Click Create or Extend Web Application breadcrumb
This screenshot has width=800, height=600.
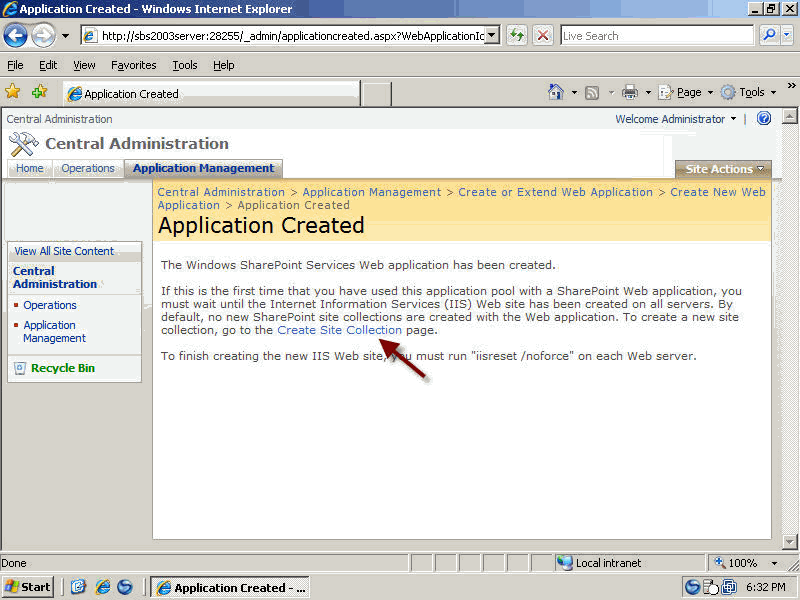point(555,192)
